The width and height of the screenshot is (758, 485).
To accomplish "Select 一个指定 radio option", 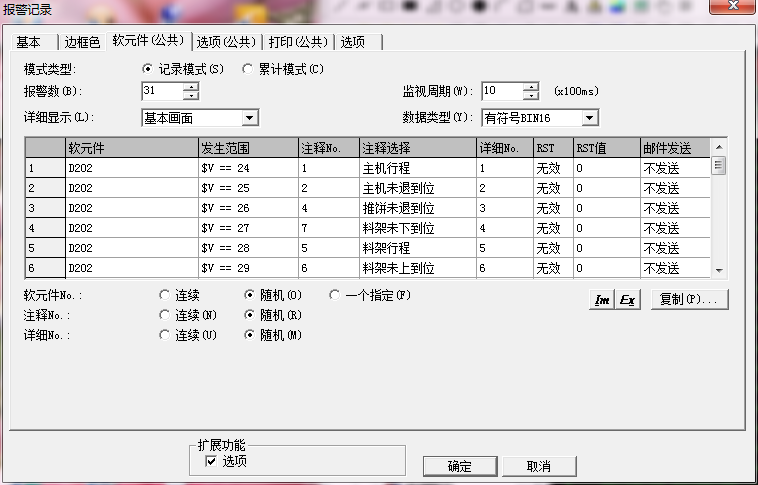I will (335, 296).
